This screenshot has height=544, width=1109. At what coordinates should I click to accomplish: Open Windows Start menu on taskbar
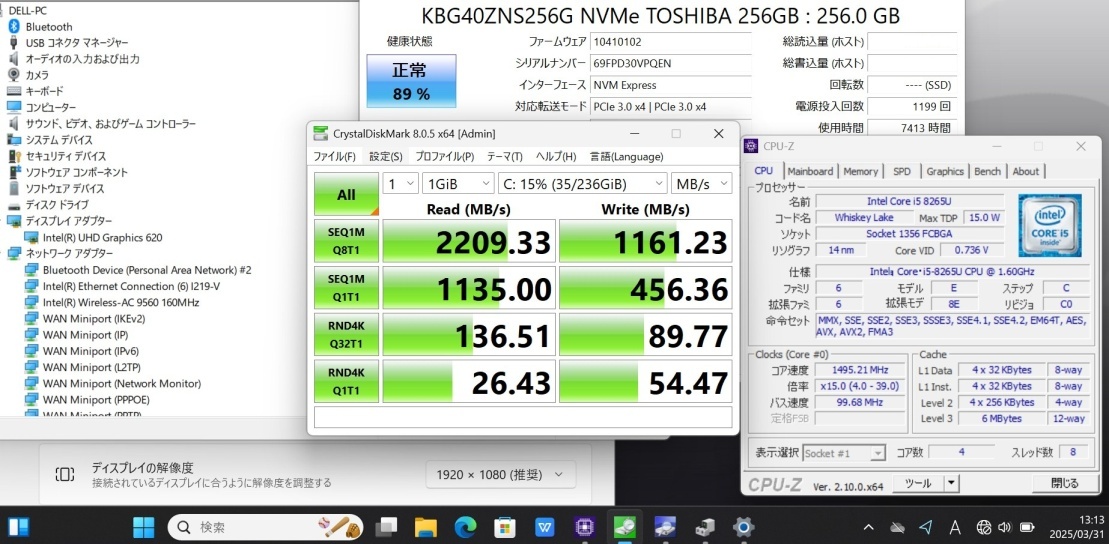tap(143, 527)
